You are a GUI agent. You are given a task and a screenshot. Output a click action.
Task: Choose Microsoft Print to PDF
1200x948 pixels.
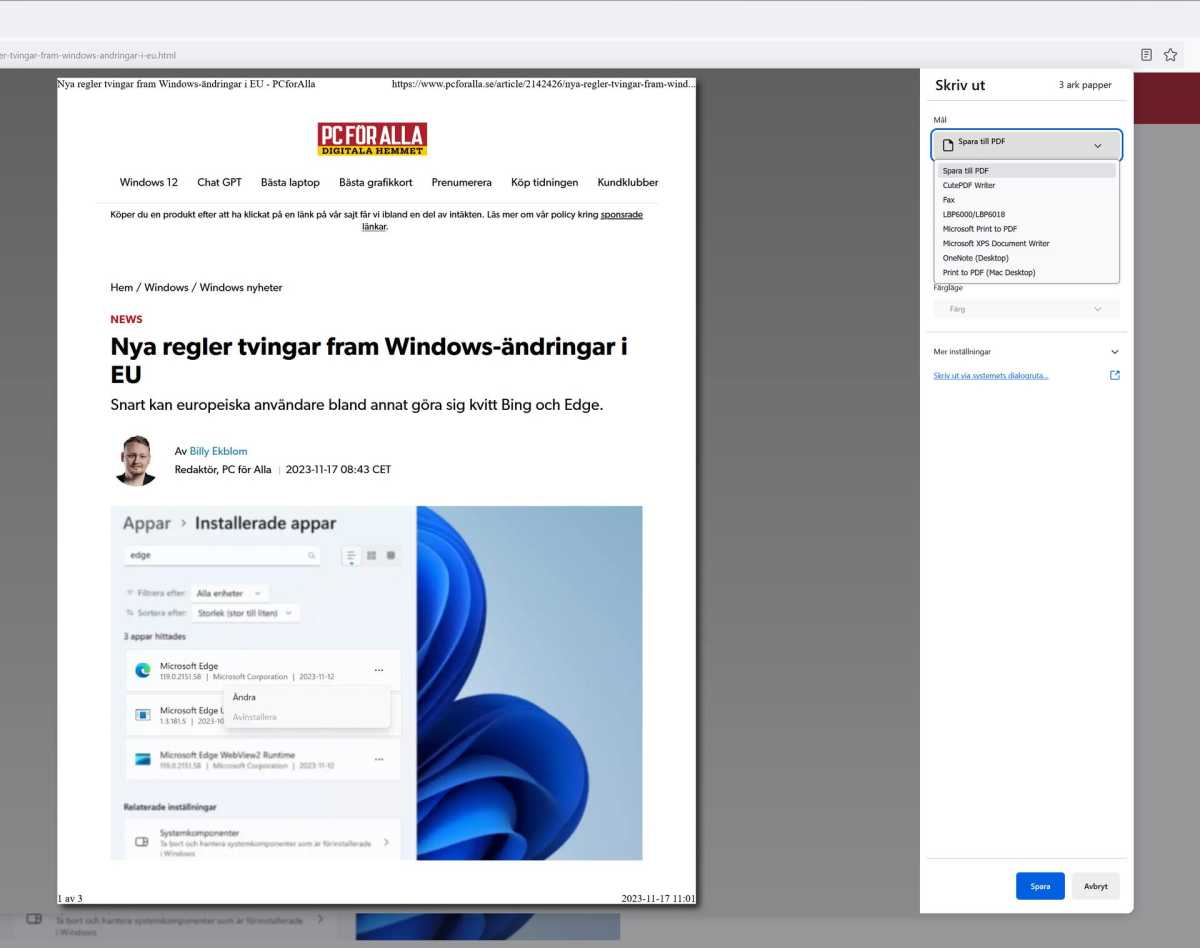coord(1026,229)
